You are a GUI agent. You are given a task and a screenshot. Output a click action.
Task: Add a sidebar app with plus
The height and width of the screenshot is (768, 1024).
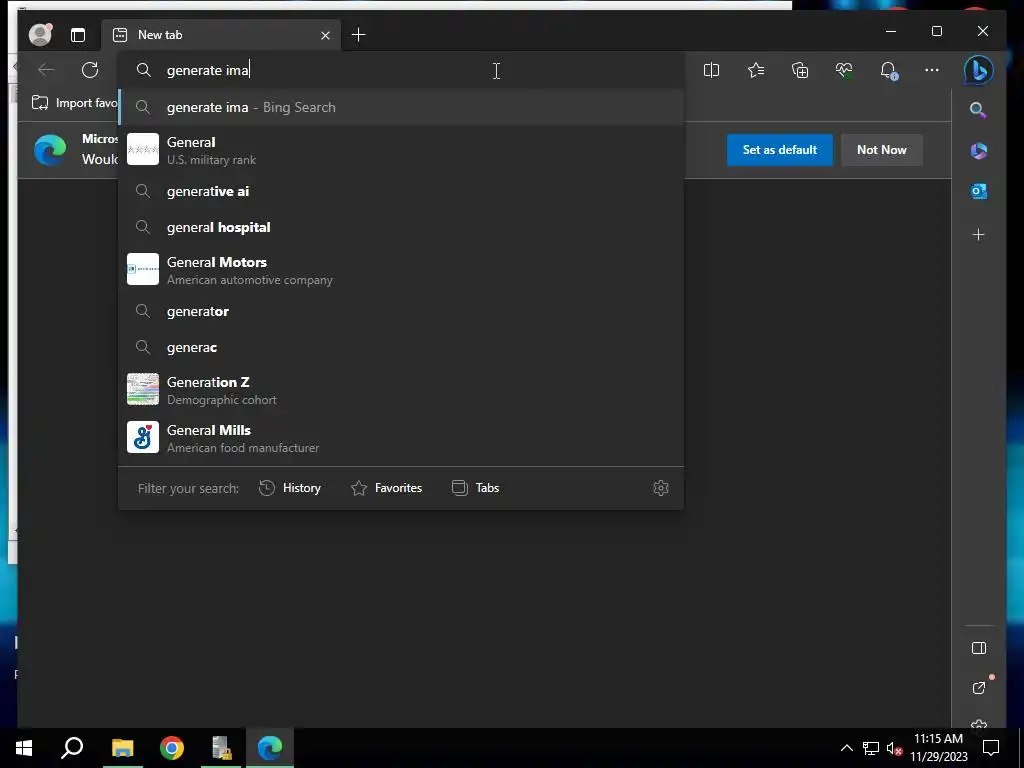coord(978,234)
